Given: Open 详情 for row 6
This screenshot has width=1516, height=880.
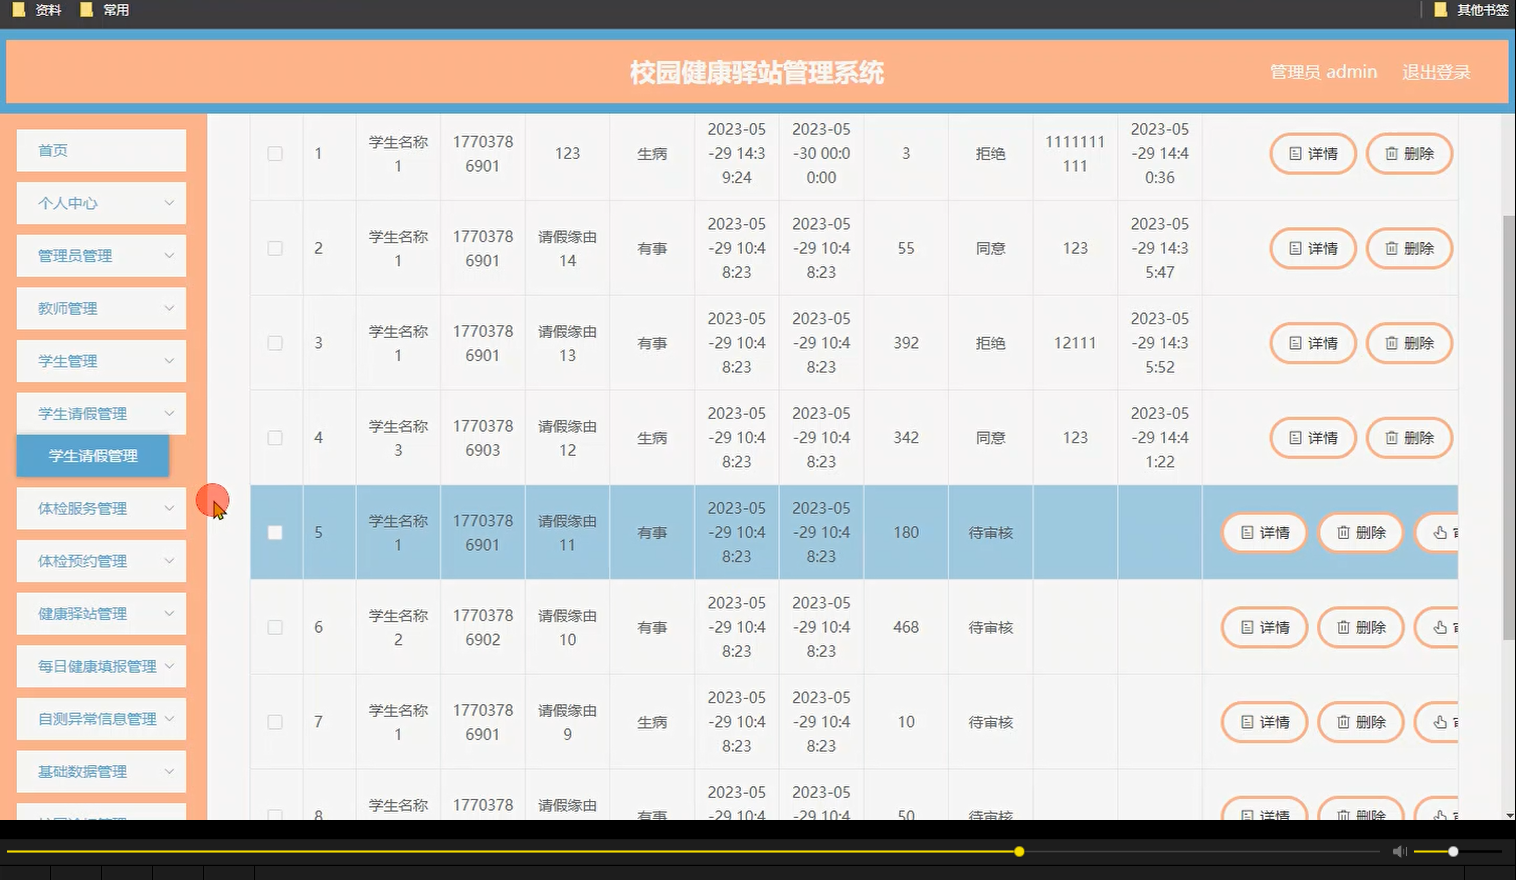Looking at the screenshot, I should [x=1265, y=627].
